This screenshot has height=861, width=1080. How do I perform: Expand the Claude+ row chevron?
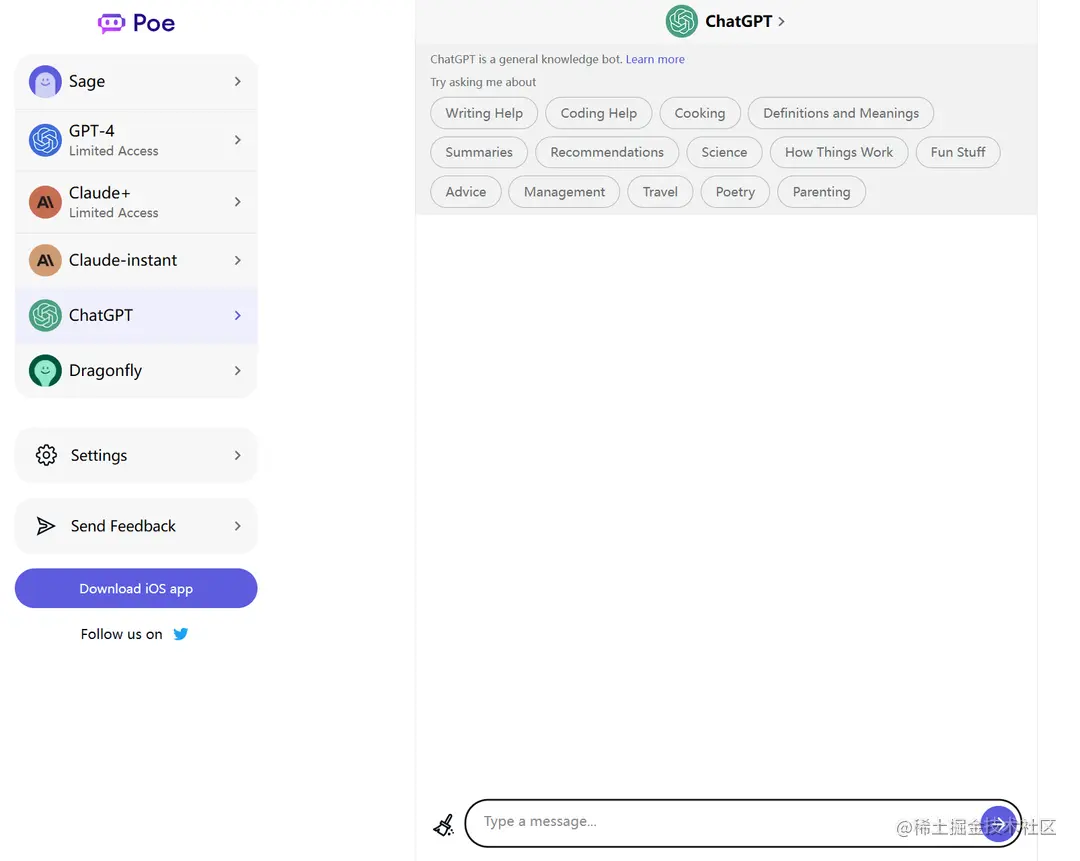[238, 202]
